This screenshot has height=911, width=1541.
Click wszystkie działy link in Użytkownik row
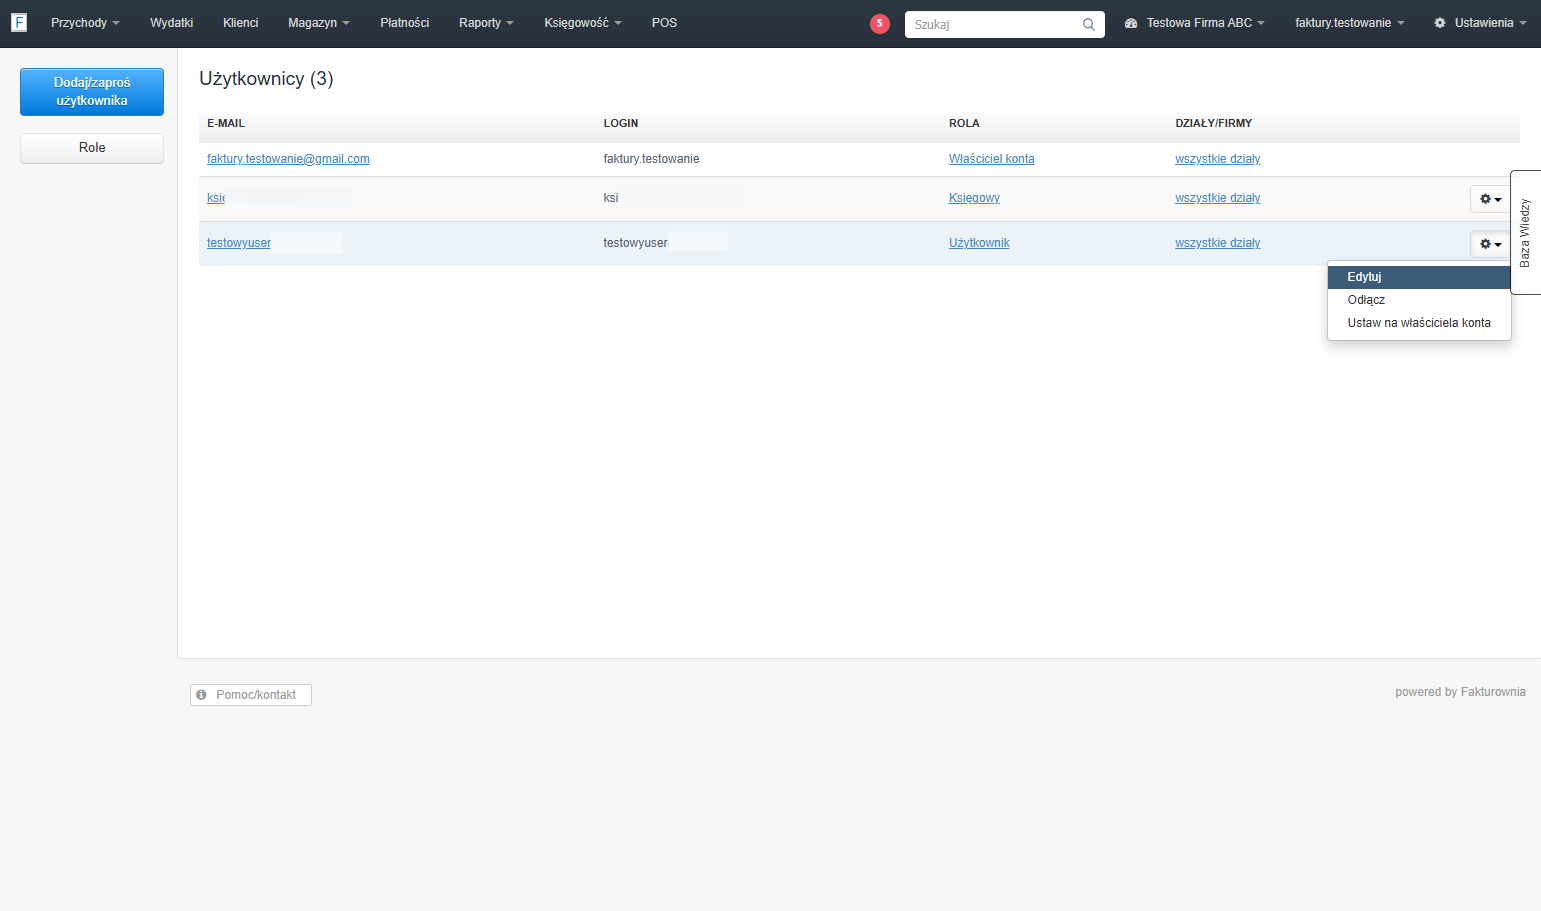pos(1217,243)
